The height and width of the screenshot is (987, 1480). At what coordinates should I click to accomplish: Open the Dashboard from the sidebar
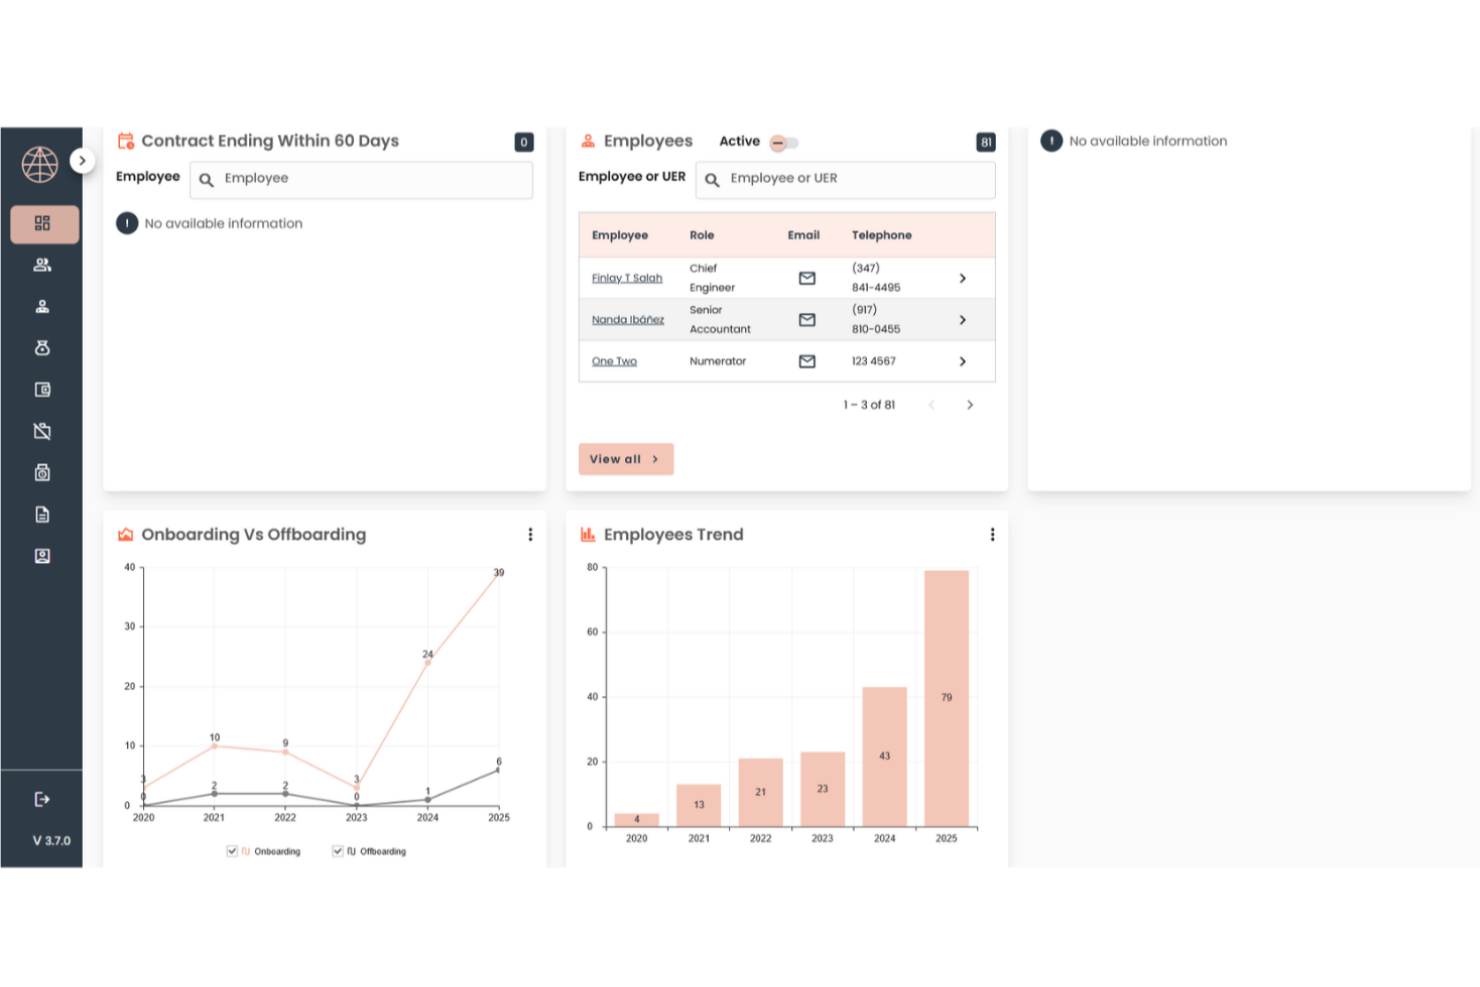coord(42,224)
